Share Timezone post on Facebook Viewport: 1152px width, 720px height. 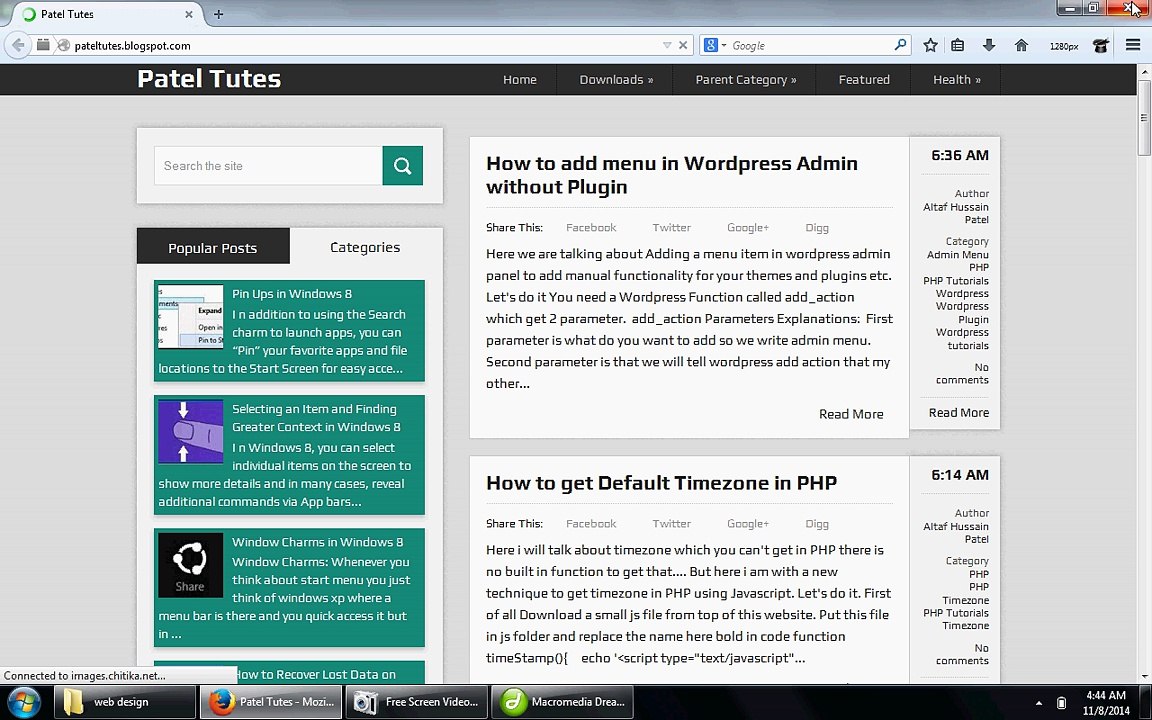point(591,524)
